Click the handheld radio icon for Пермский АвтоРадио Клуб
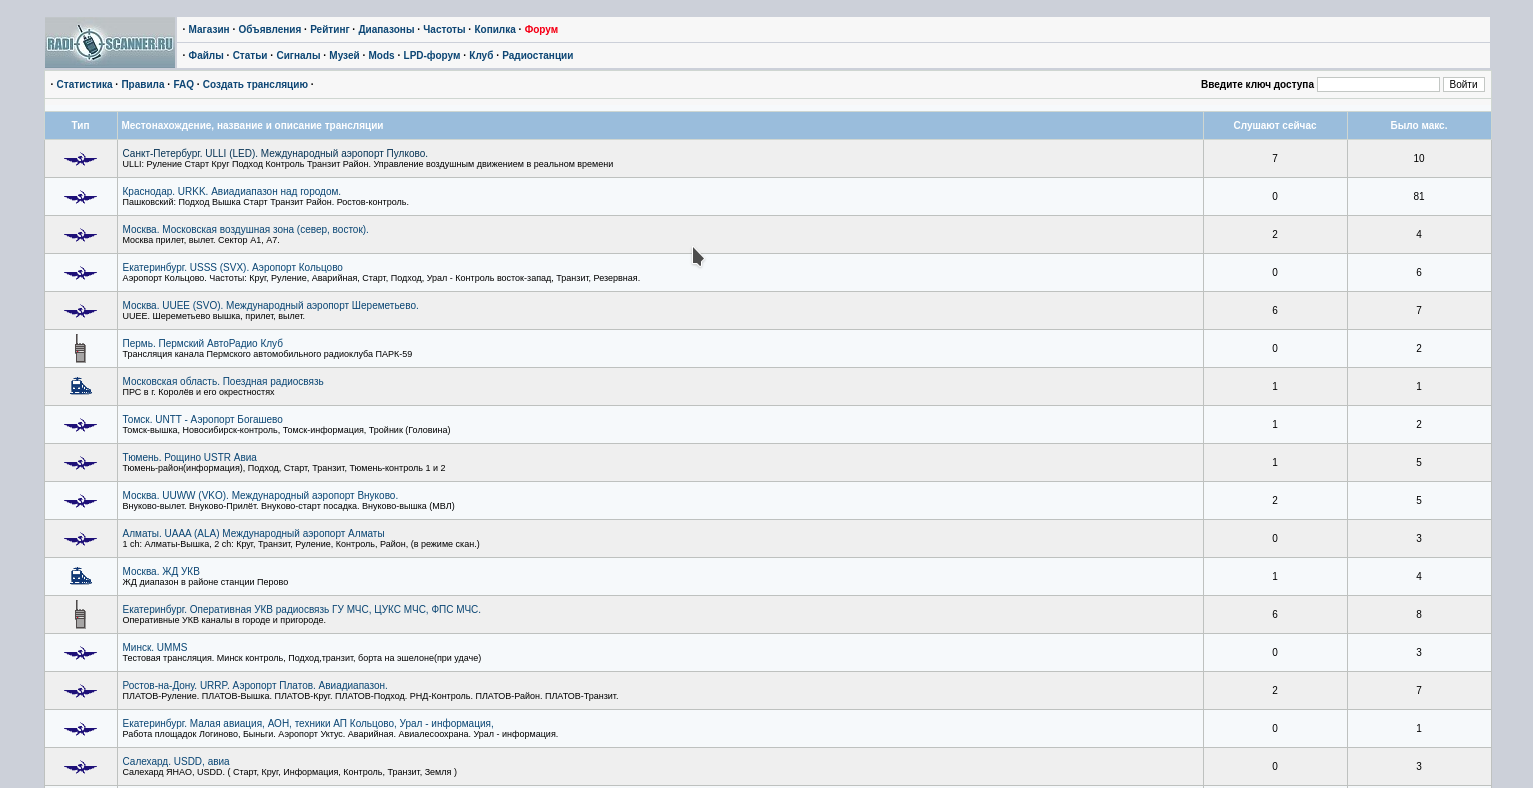This screenshot has width=1533, height=788. click(x=80, y=349)
